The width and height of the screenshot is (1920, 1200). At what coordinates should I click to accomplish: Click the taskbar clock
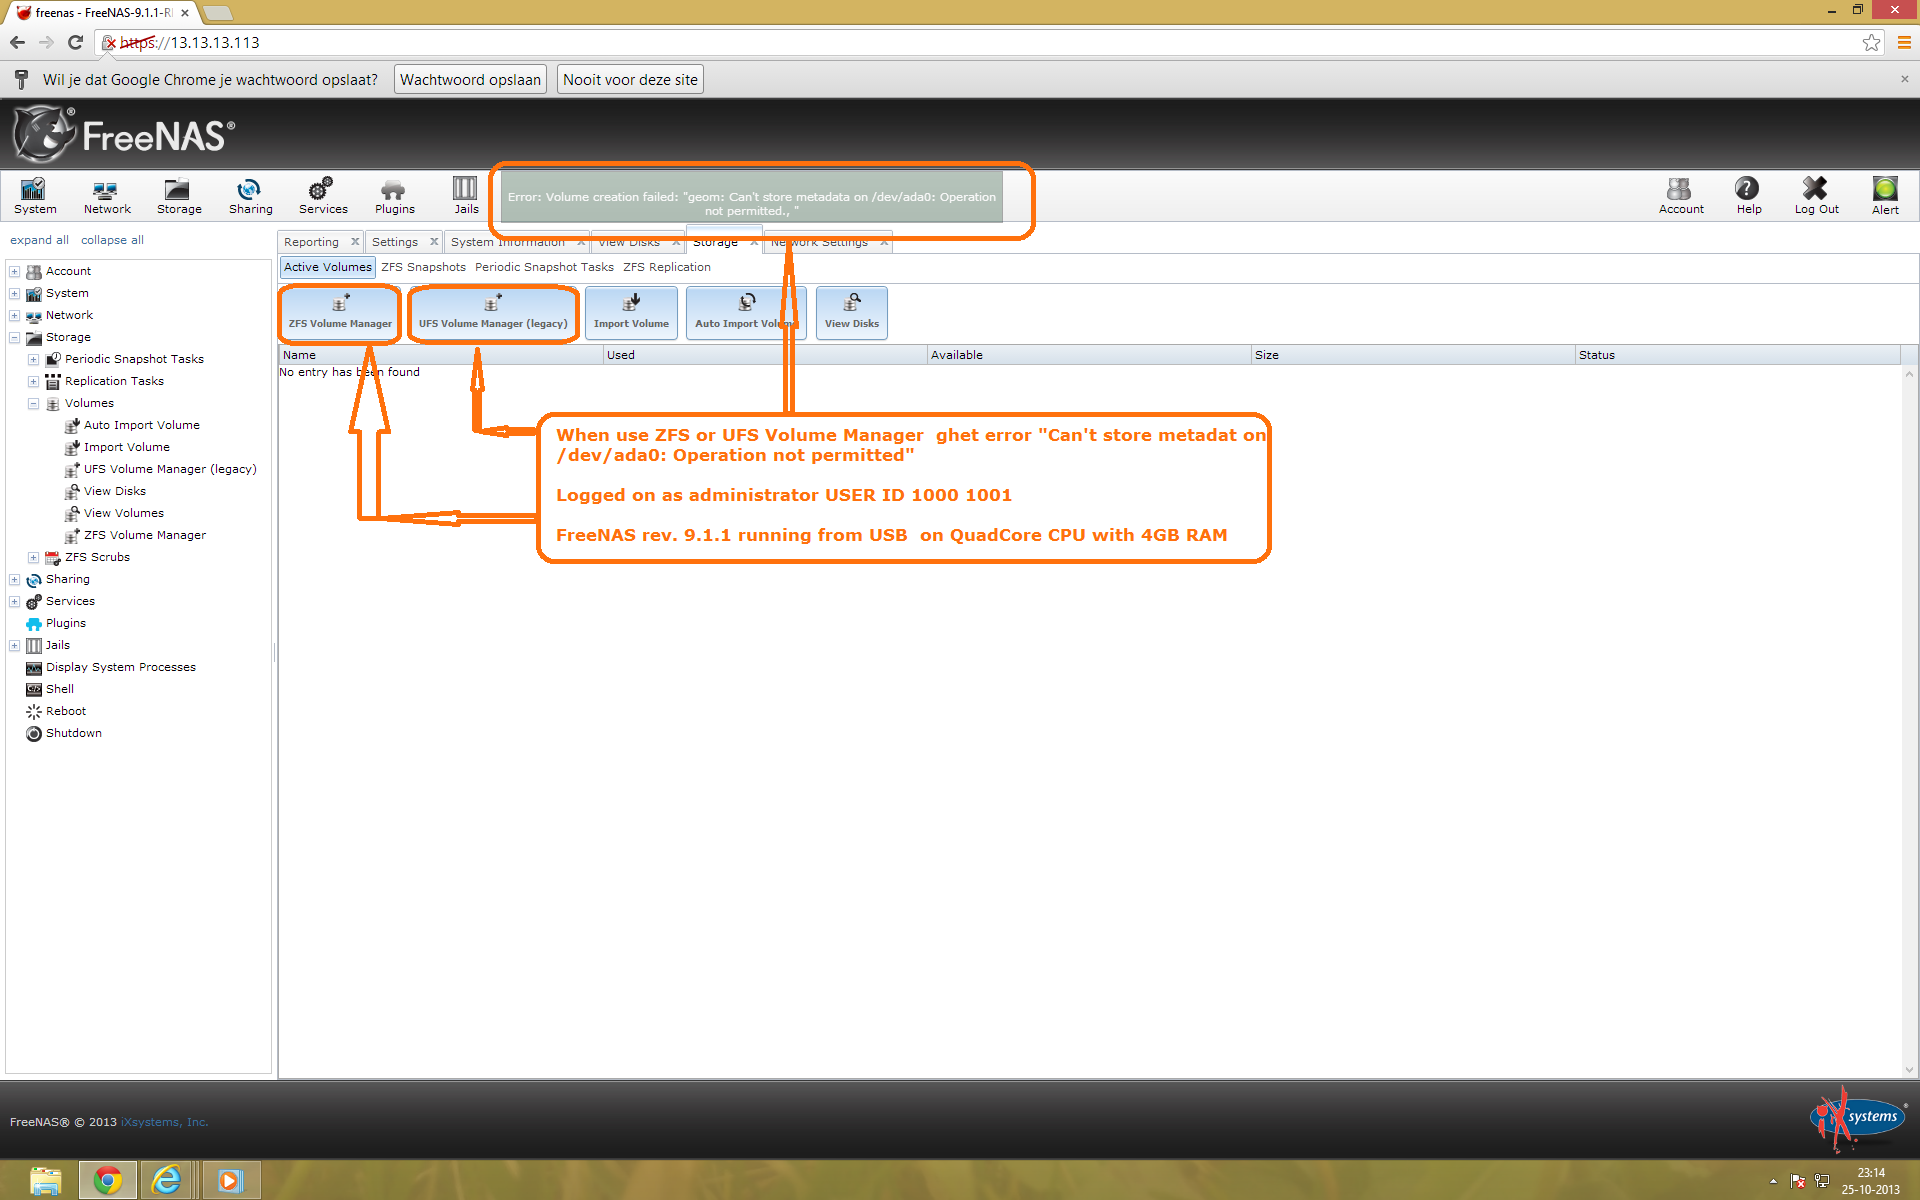[x=1870, y=1181]
